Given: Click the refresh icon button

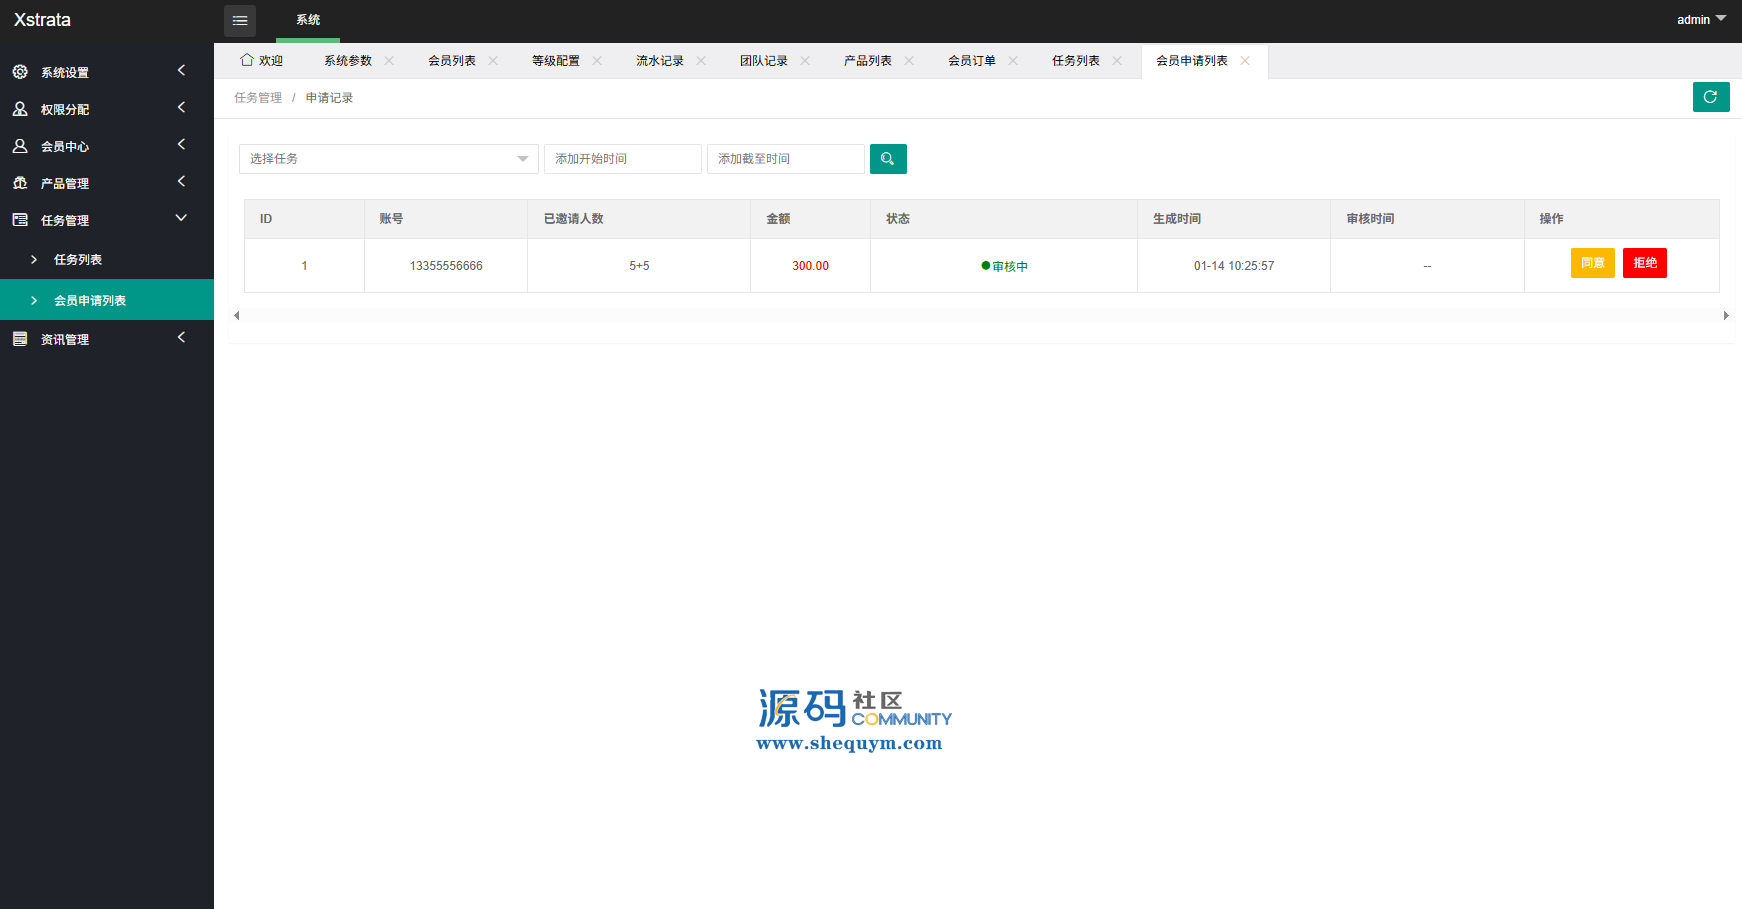Looking at the screenshot, I should (1710, 97).
